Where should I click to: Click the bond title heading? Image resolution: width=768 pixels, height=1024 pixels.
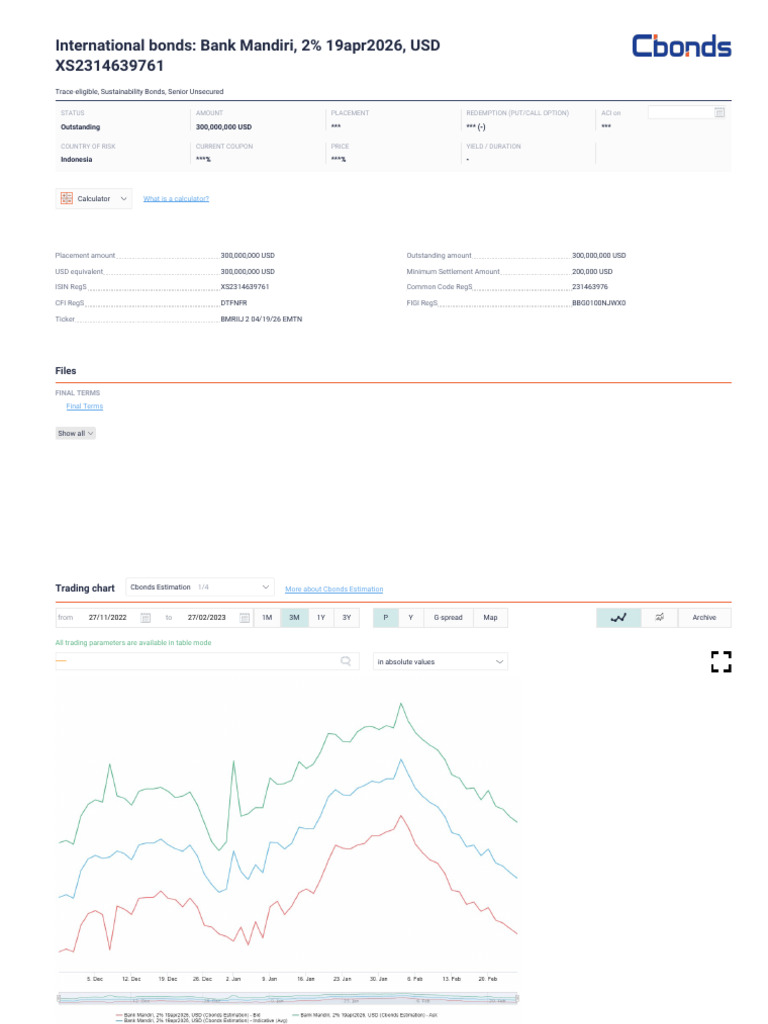point(248,56)
